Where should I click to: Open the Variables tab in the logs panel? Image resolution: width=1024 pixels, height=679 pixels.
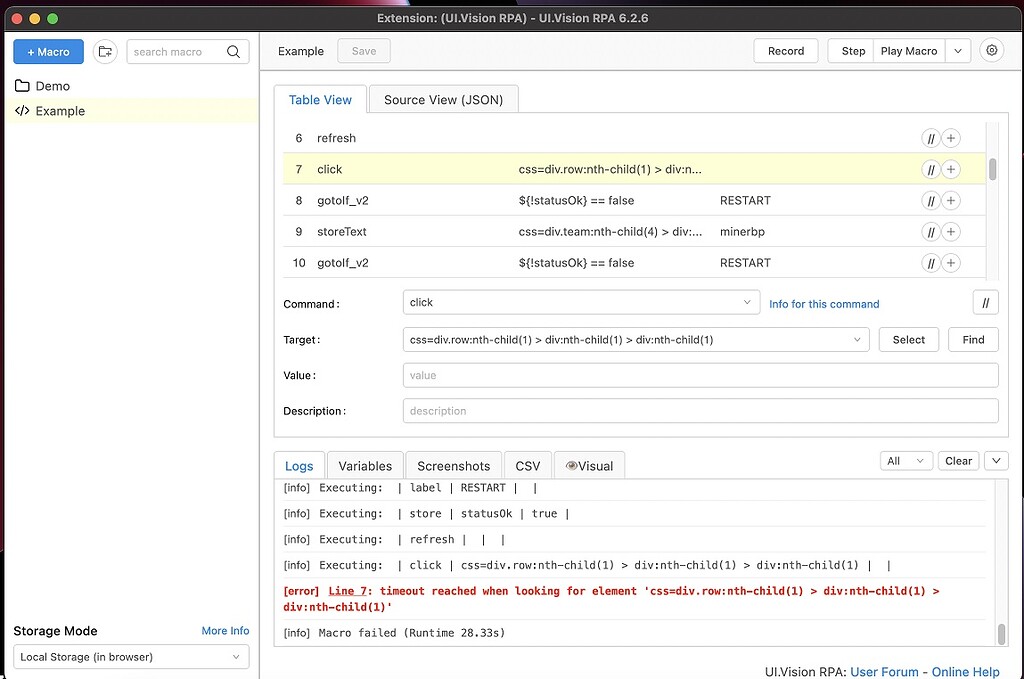pos(364,465)
